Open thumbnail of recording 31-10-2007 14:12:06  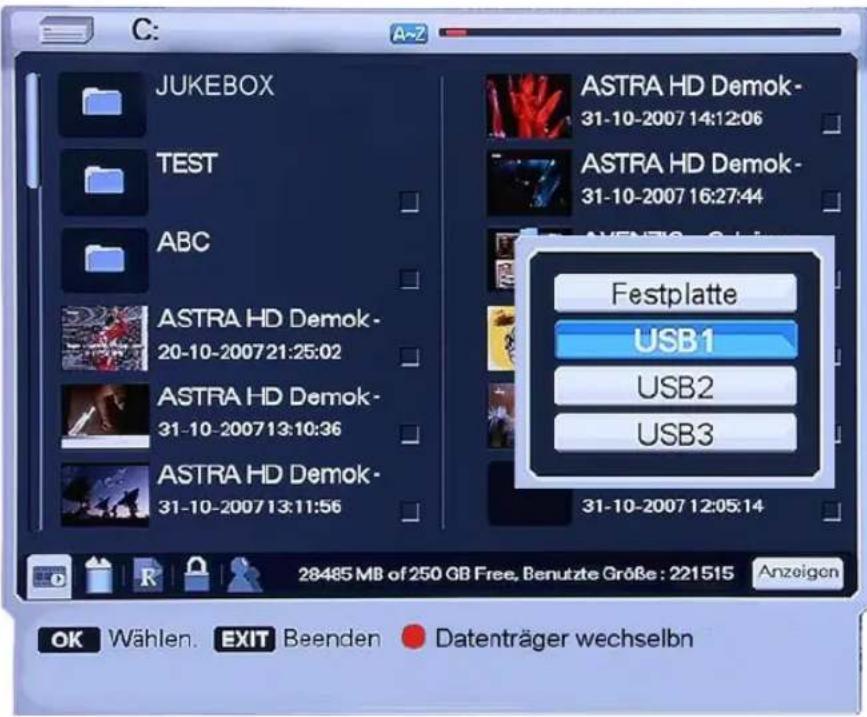[x=529, y=105]
